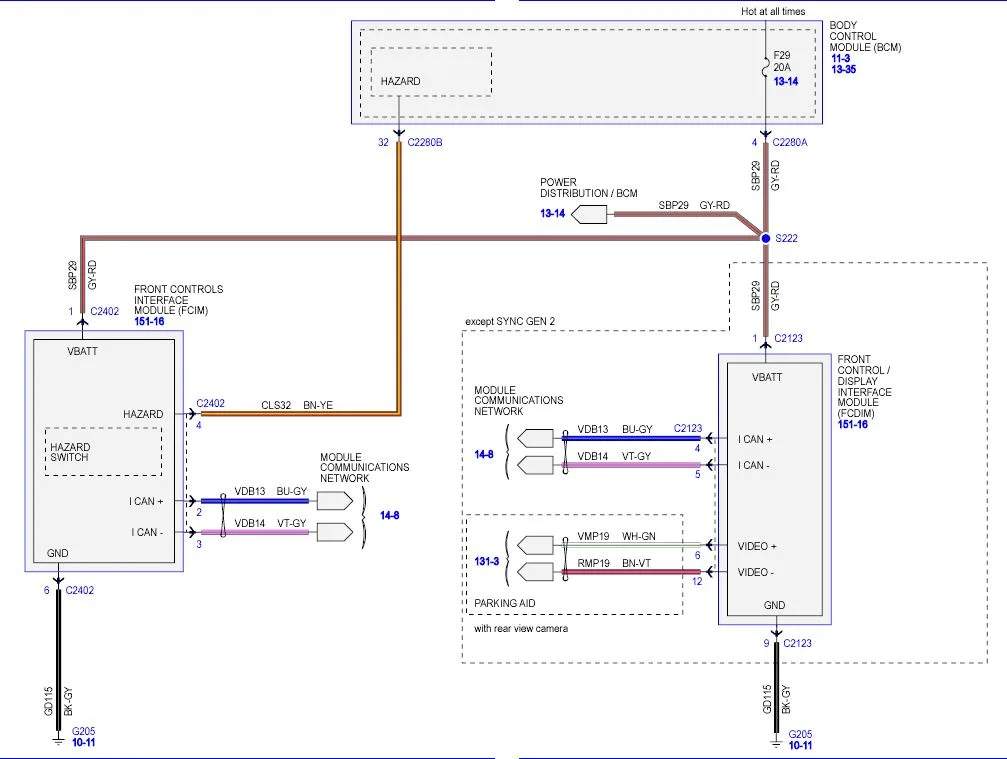Click the HAZARD box inside BCM
The height and width of the screenshot is (759, 1007).
431,72
